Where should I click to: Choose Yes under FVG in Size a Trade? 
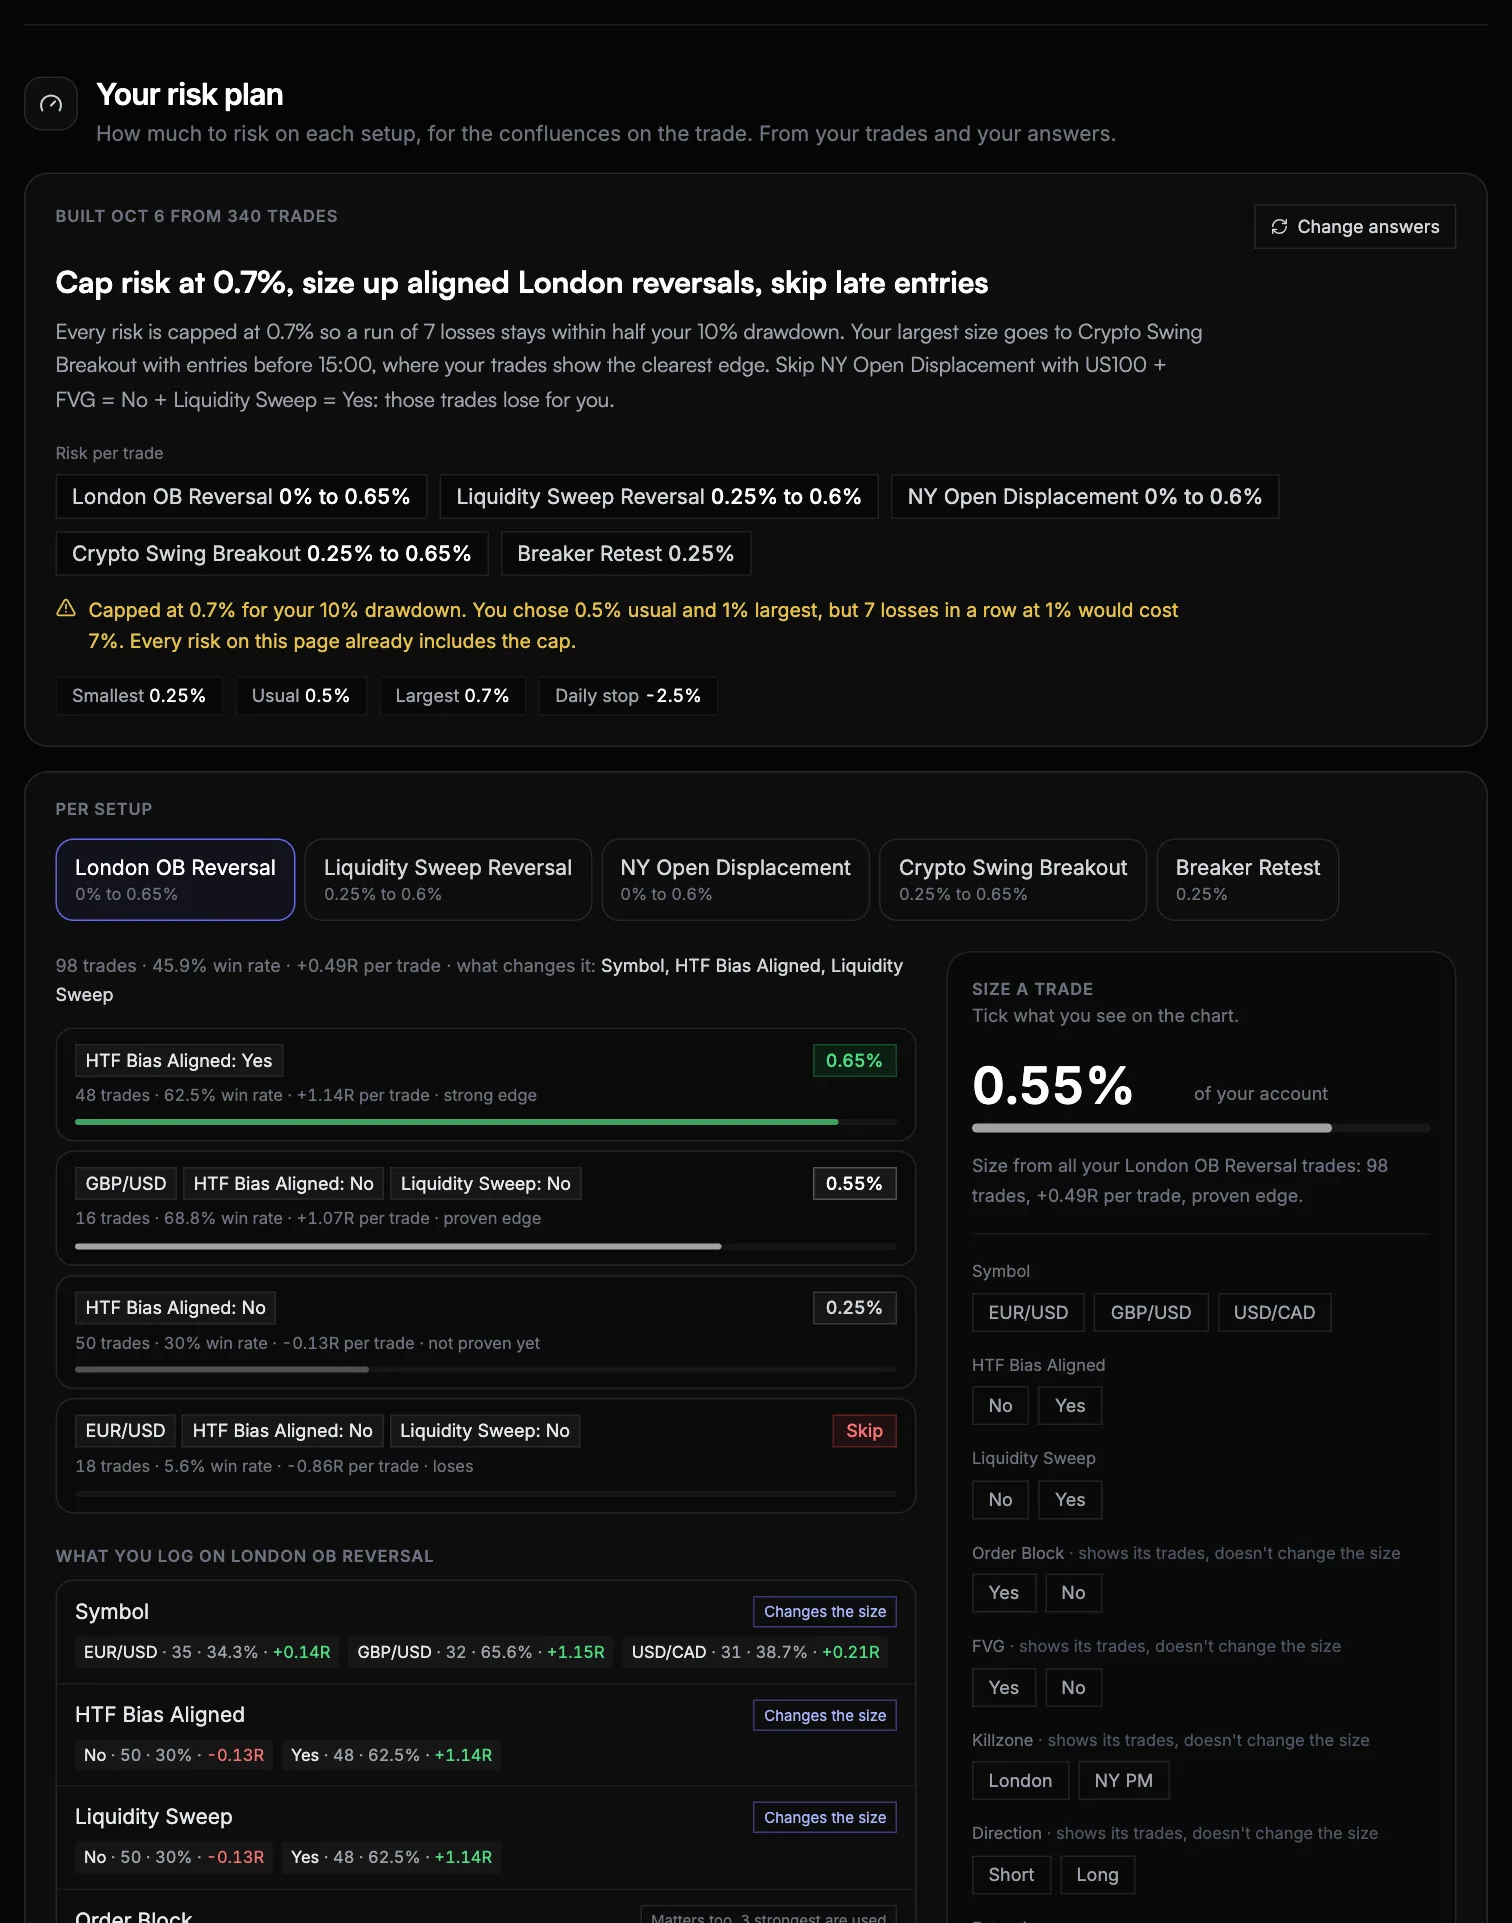(x=1004, y=1687)
